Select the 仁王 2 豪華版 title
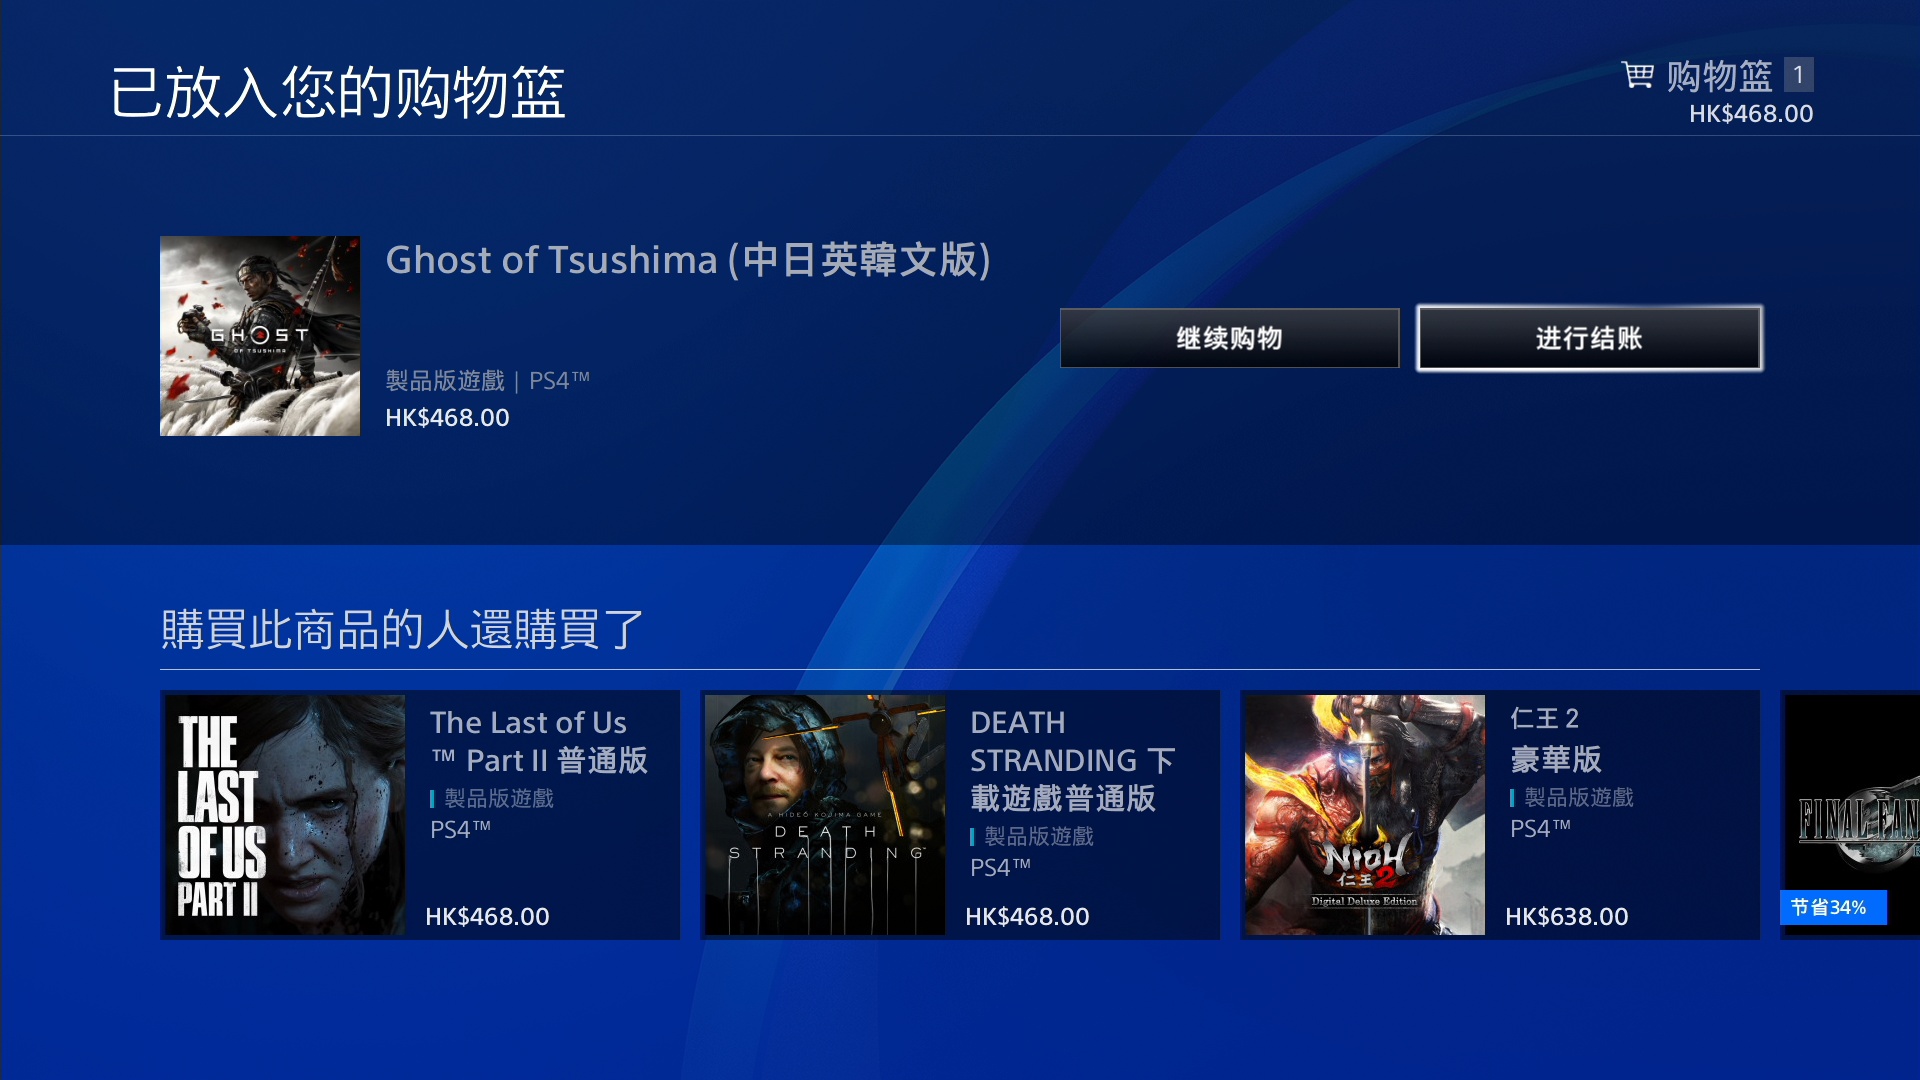This screenshot has height=1080, width=1920. click(1555, 739)
